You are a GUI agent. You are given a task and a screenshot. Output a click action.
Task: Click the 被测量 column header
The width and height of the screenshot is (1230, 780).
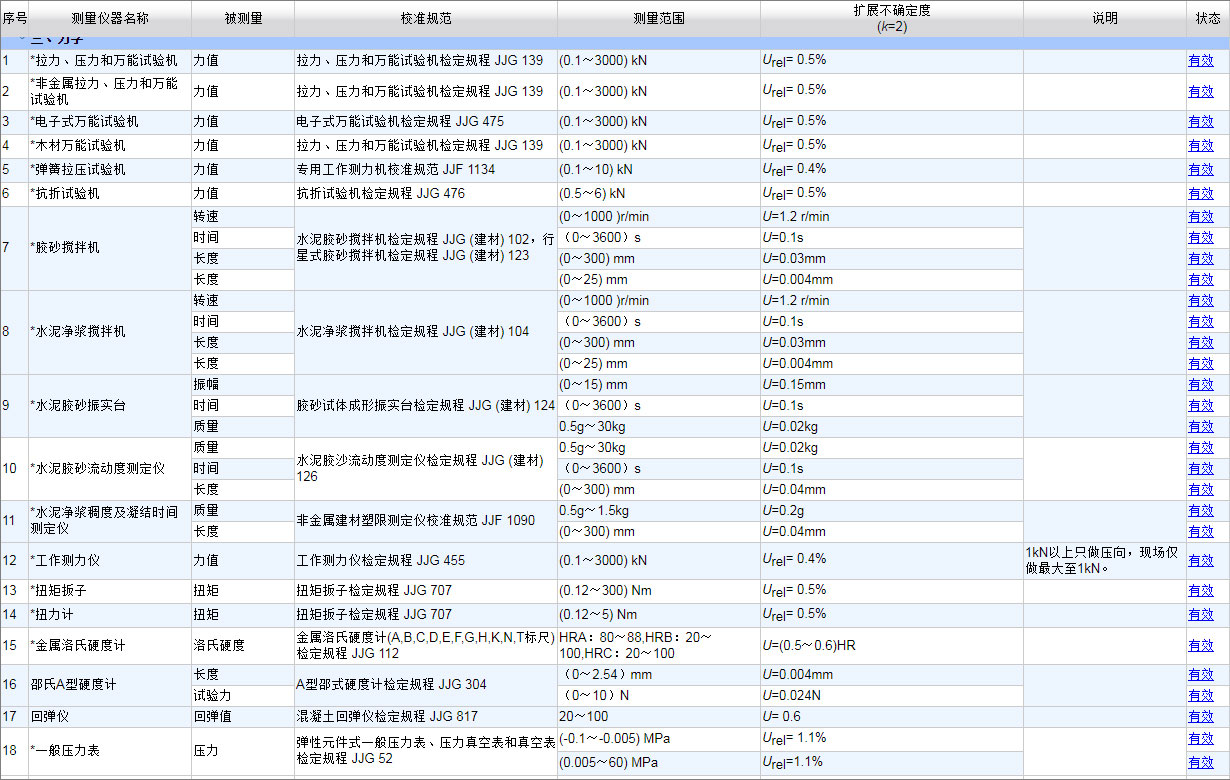242,19
